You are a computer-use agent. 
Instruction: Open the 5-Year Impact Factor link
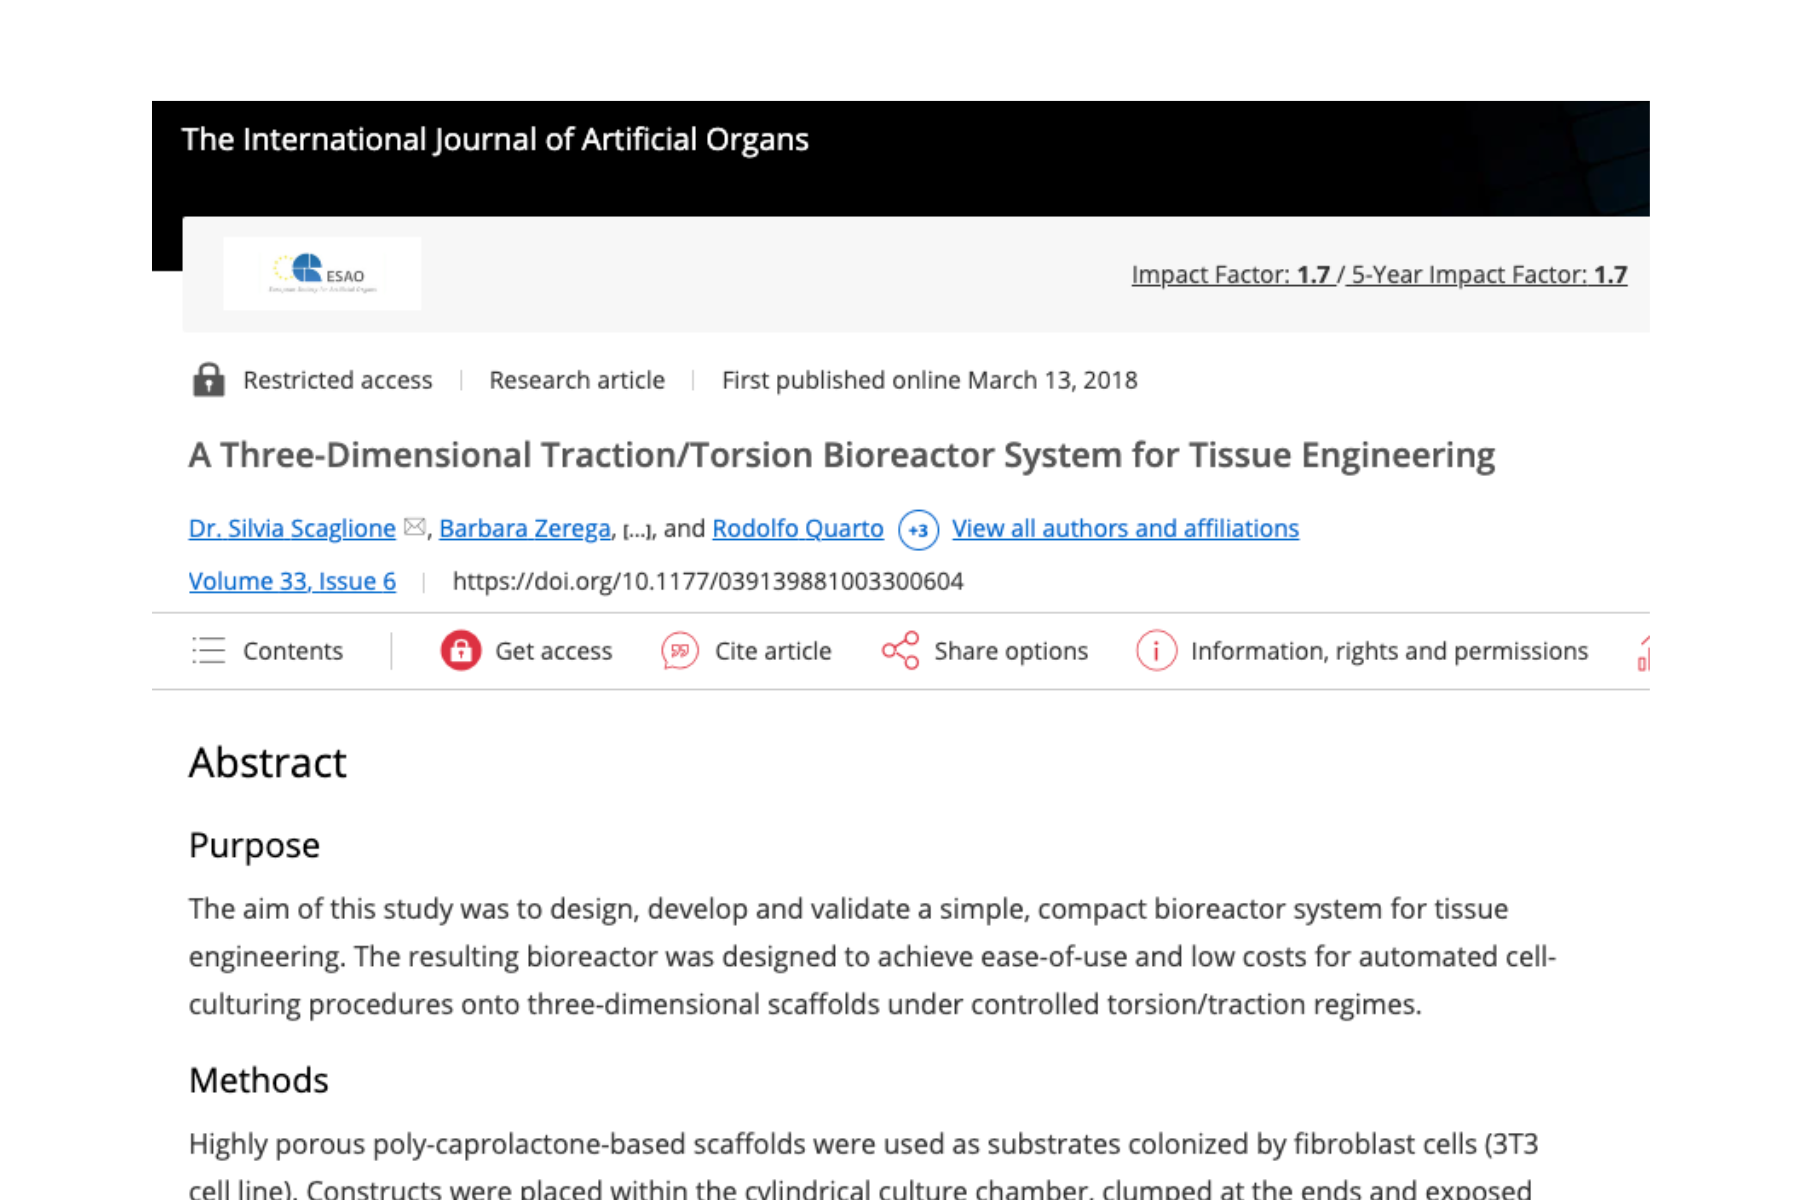(1488, 274)
